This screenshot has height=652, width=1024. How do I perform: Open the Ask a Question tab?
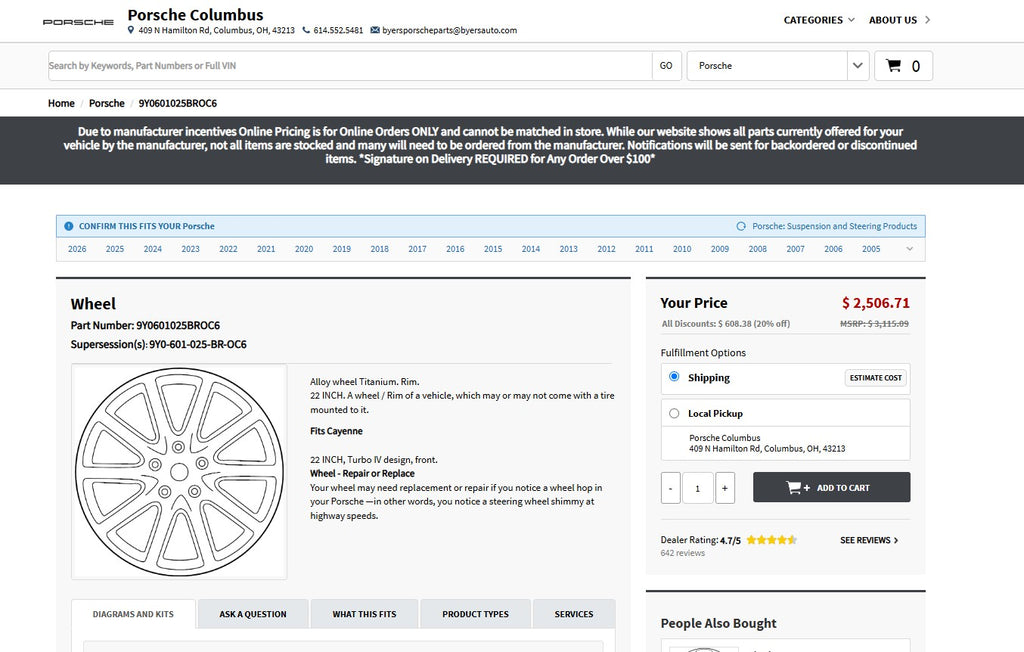coord(253,614)
